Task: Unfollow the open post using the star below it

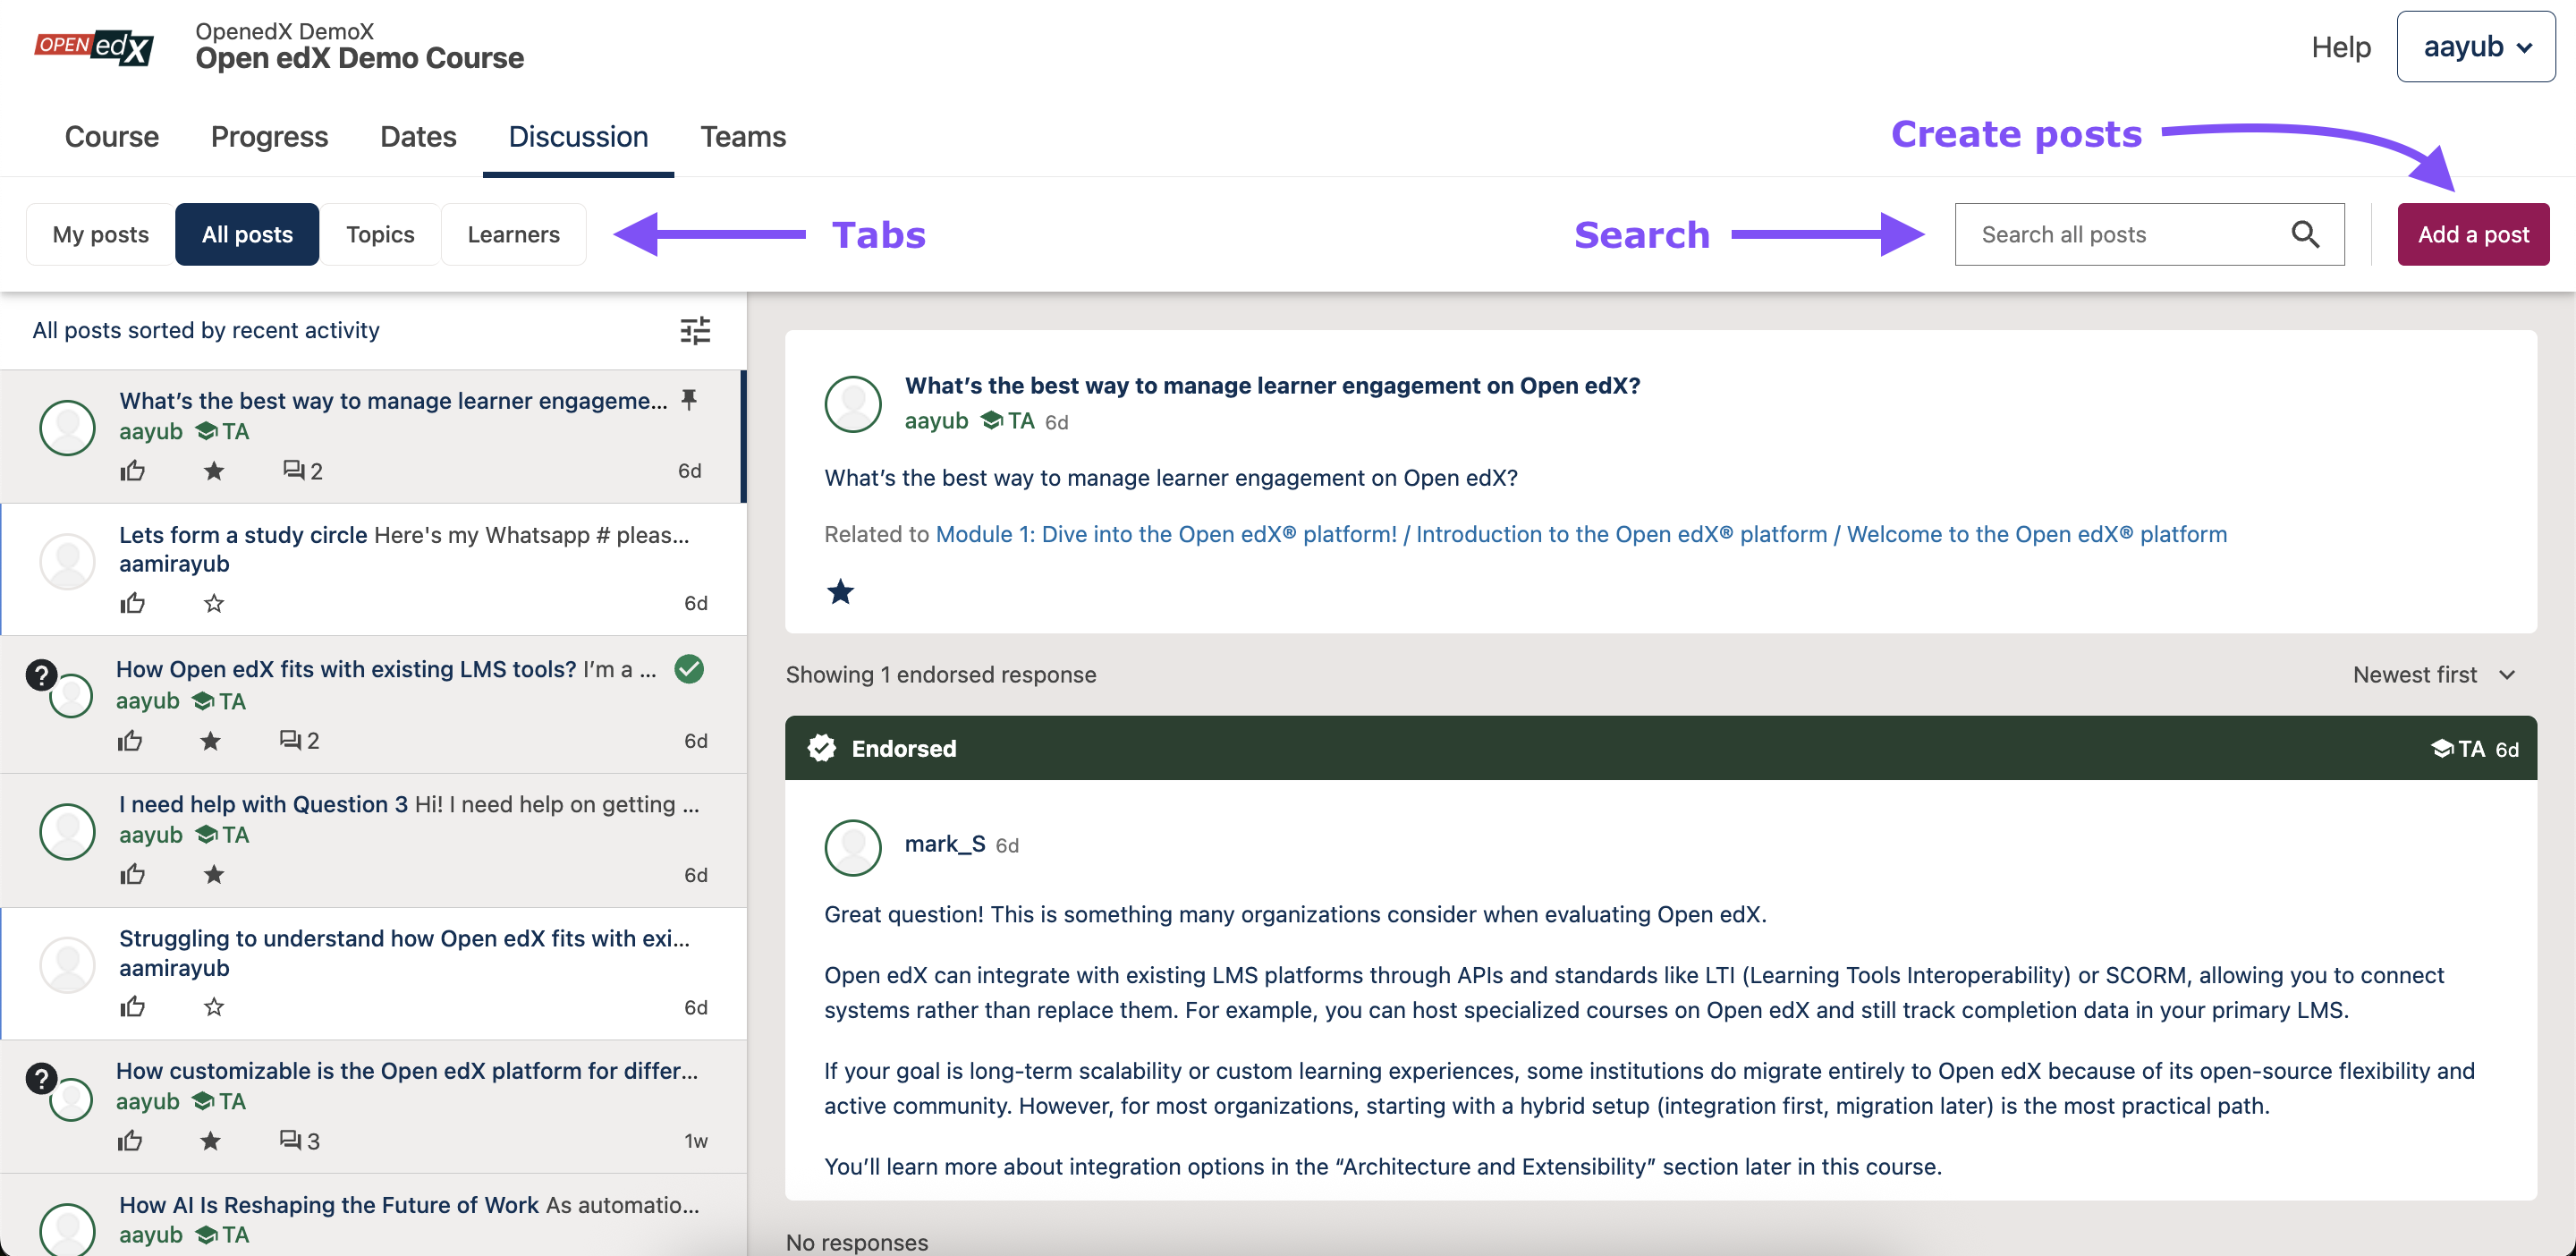Action: point(840,592)
